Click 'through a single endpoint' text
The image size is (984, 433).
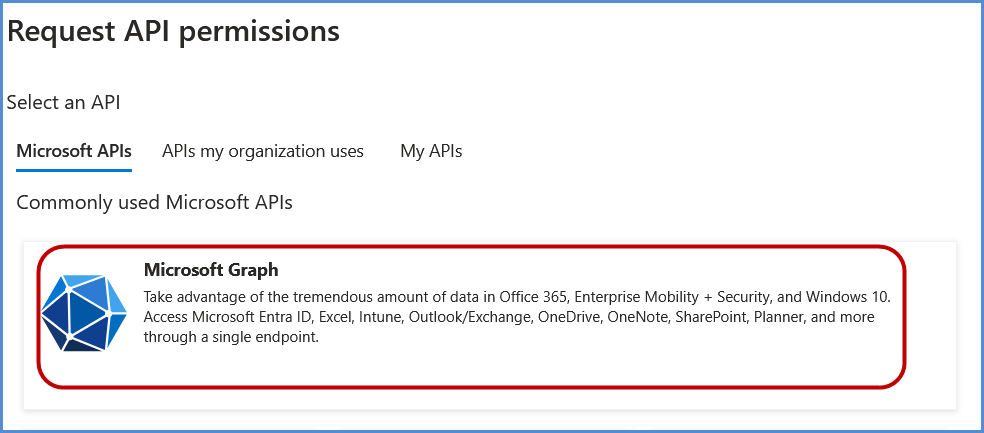tap(229, 337)
